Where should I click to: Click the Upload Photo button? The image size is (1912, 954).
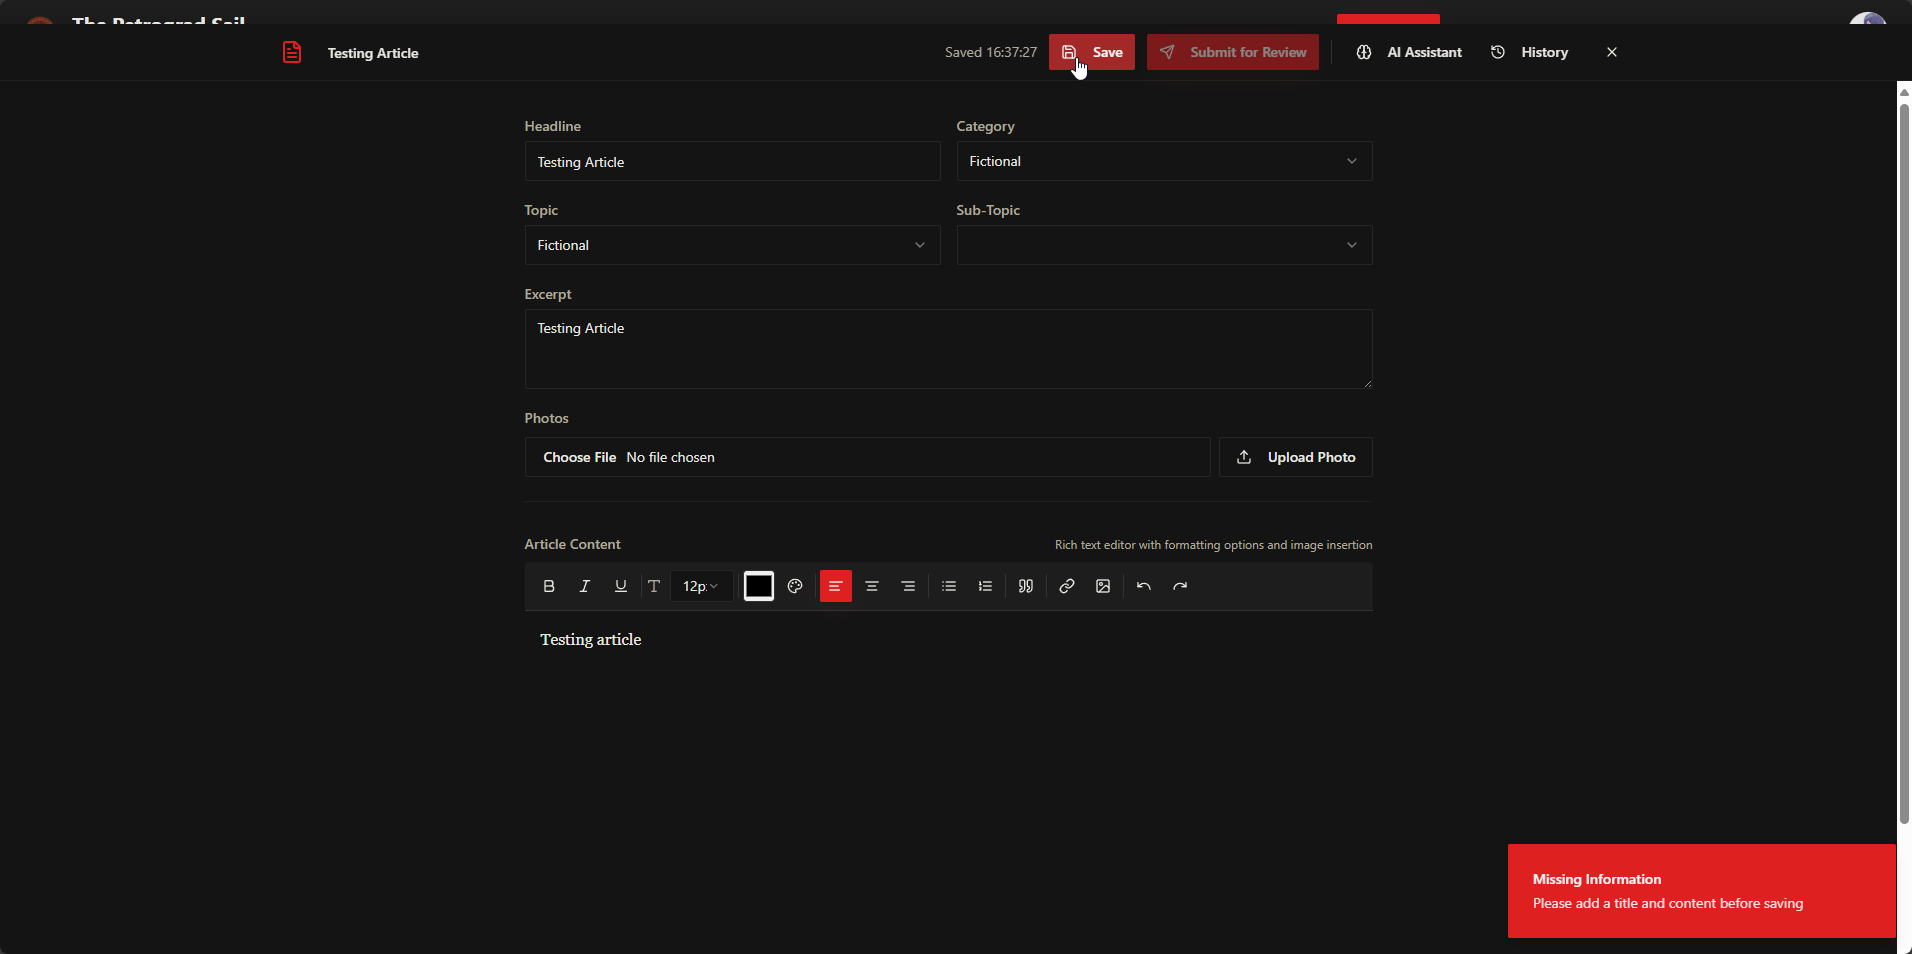click(1296, 457)
